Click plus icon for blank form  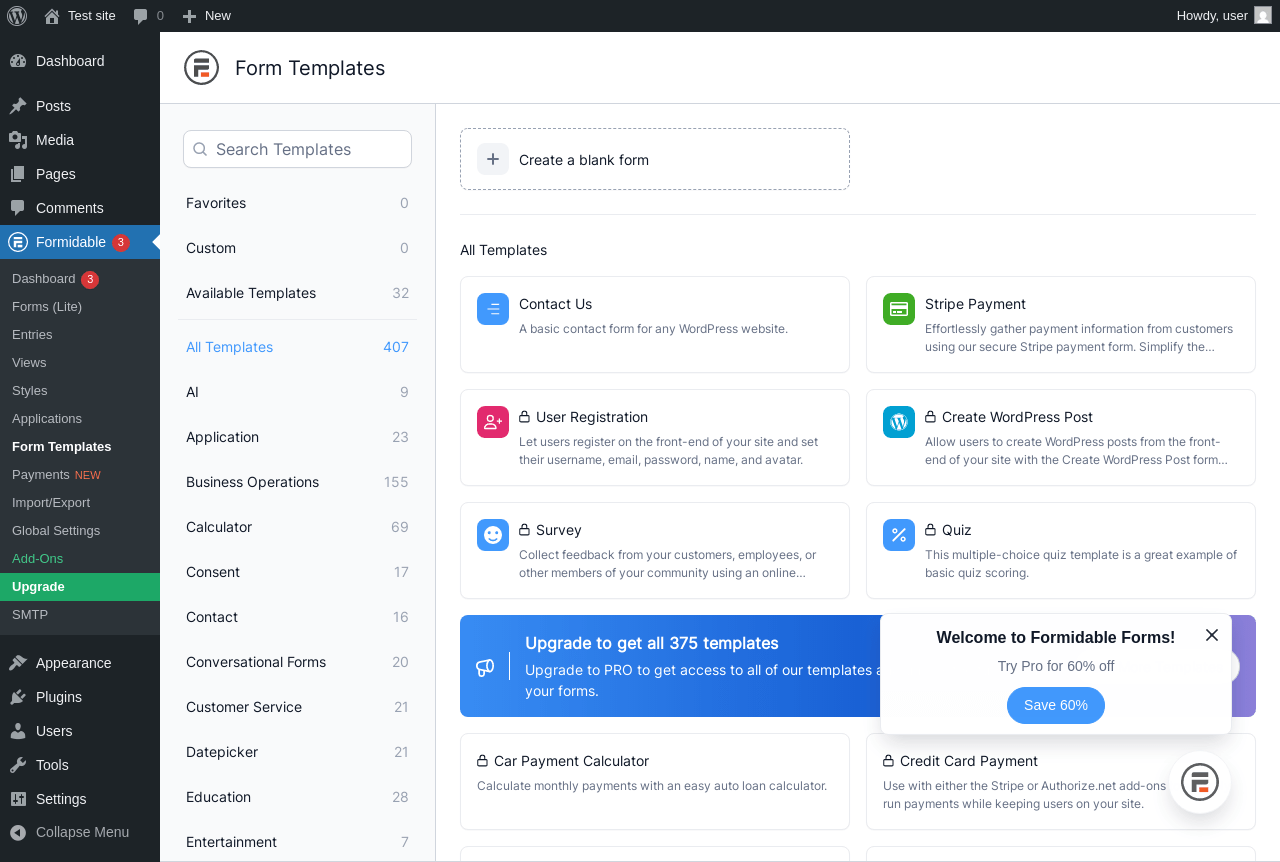point(493,159)
